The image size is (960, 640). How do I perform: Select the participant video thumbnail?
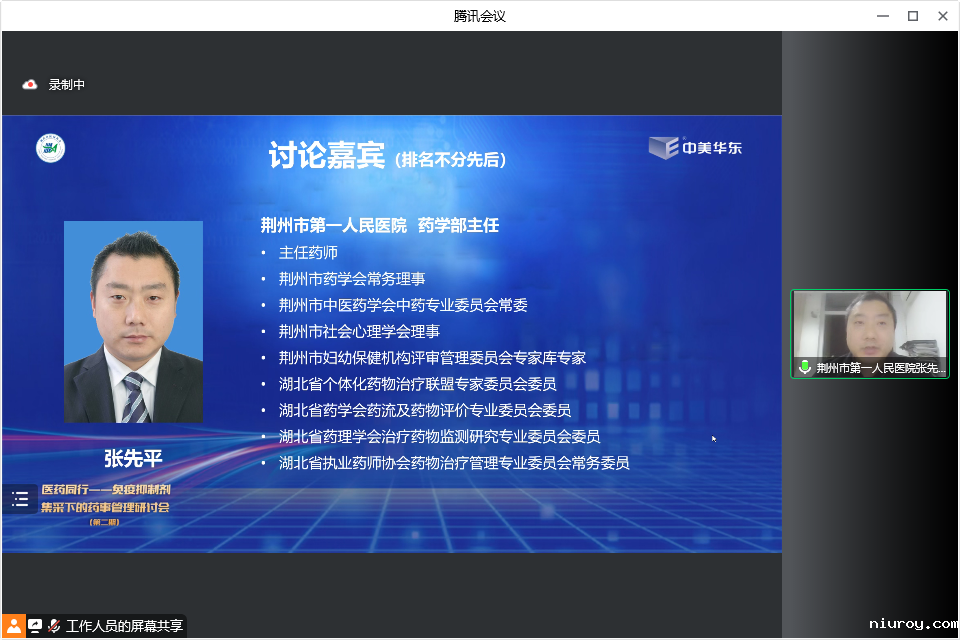pyautogui.click(x=870, y=326)
